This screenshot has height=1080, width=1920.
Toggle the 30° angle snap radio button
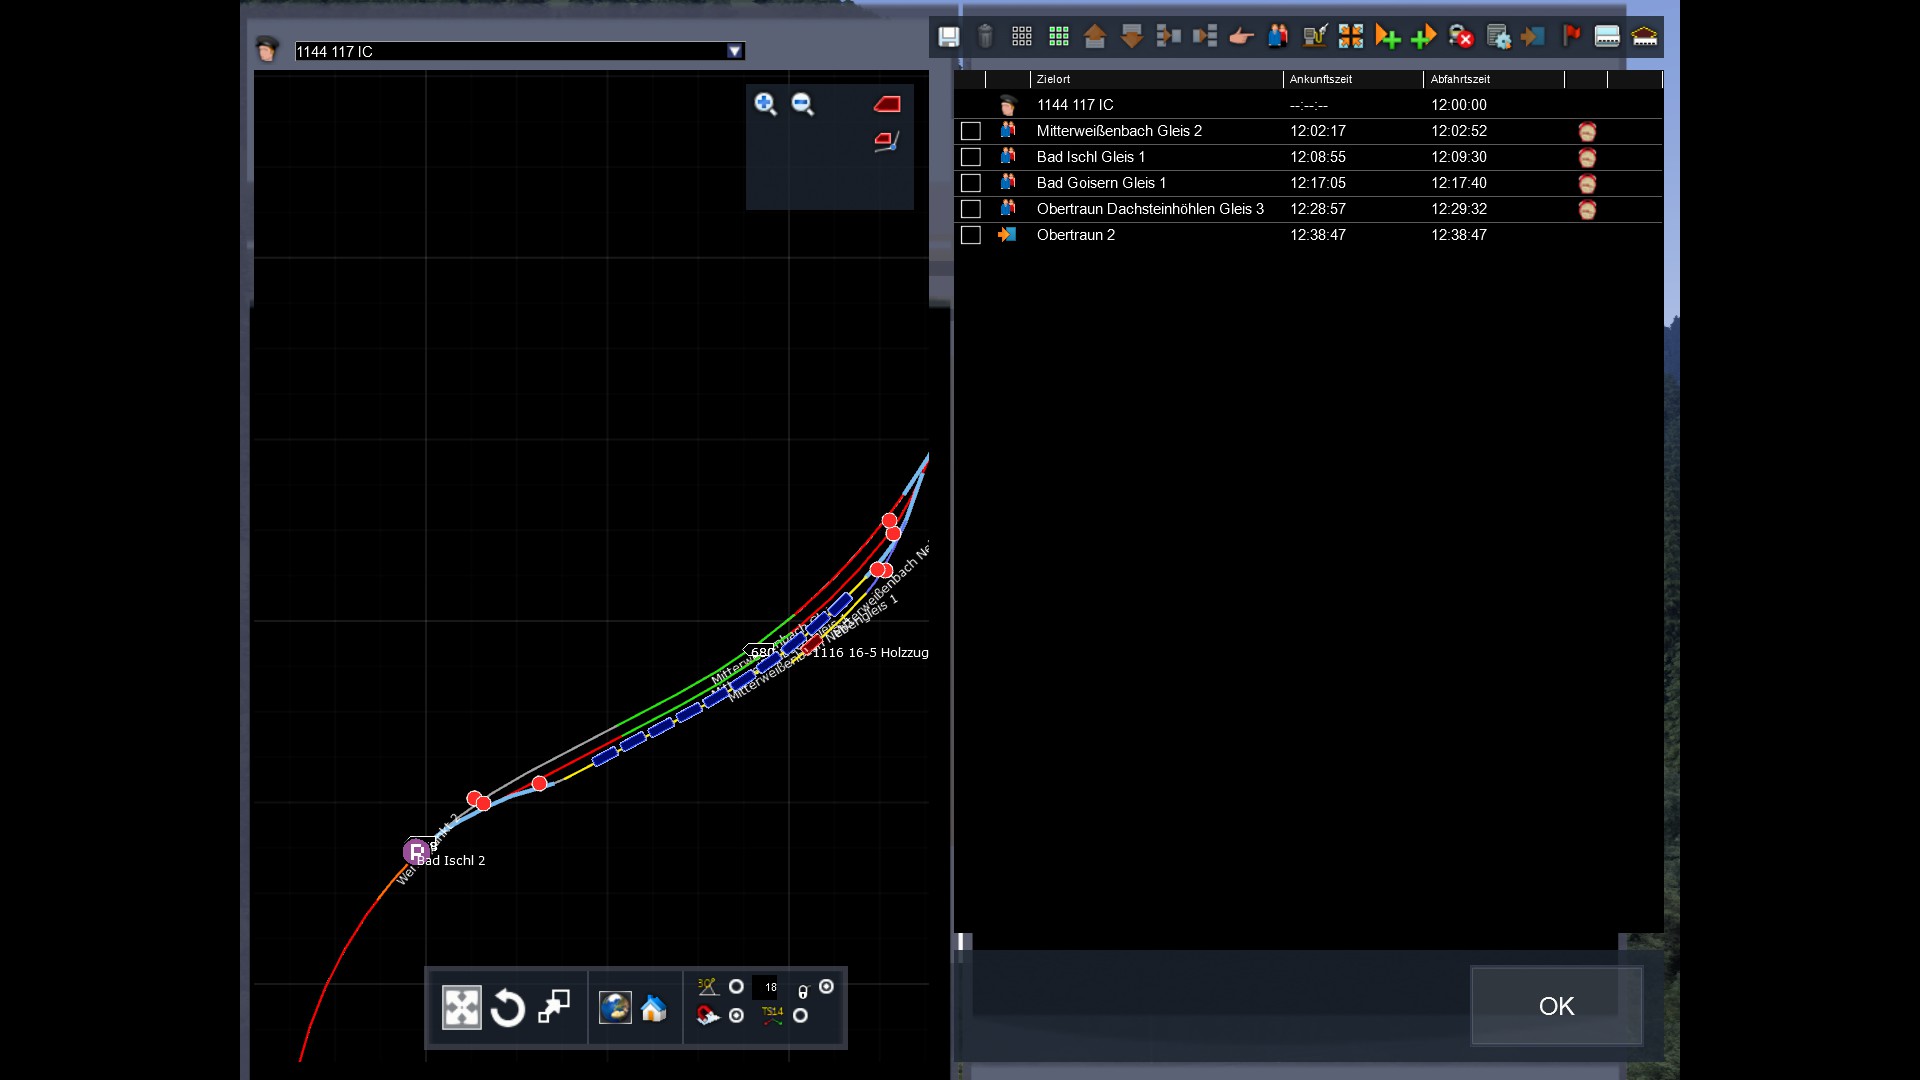pos(736,987)
